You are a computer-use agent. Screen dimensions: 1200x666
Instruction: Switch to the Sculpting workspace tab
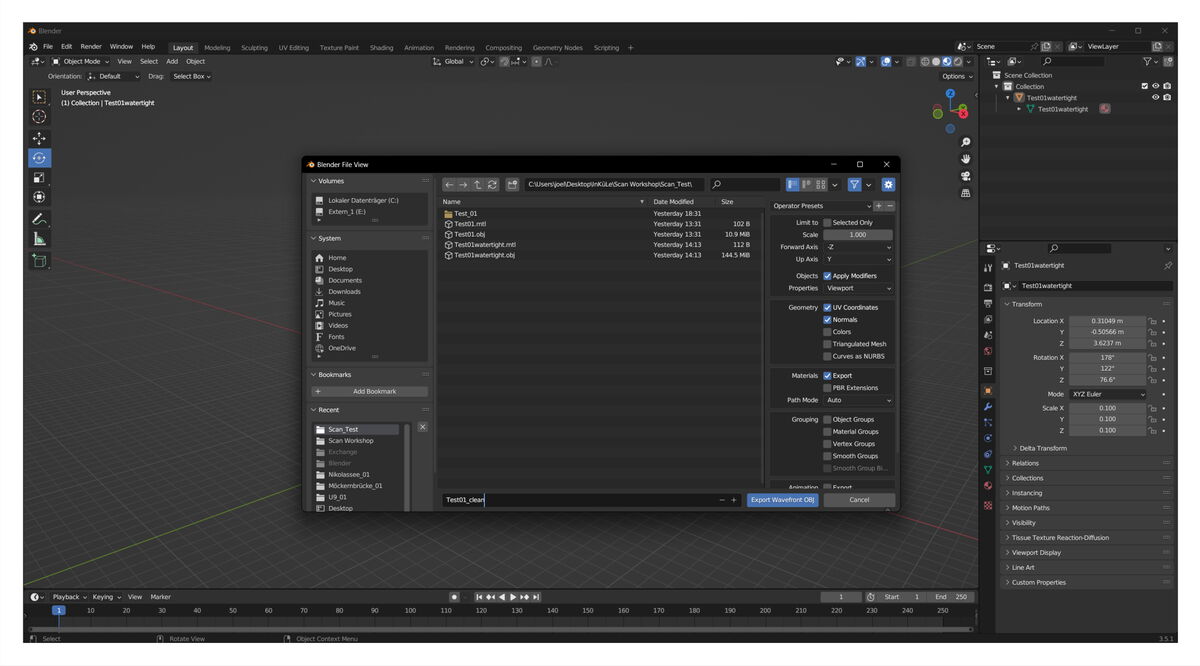click(254, 48)
